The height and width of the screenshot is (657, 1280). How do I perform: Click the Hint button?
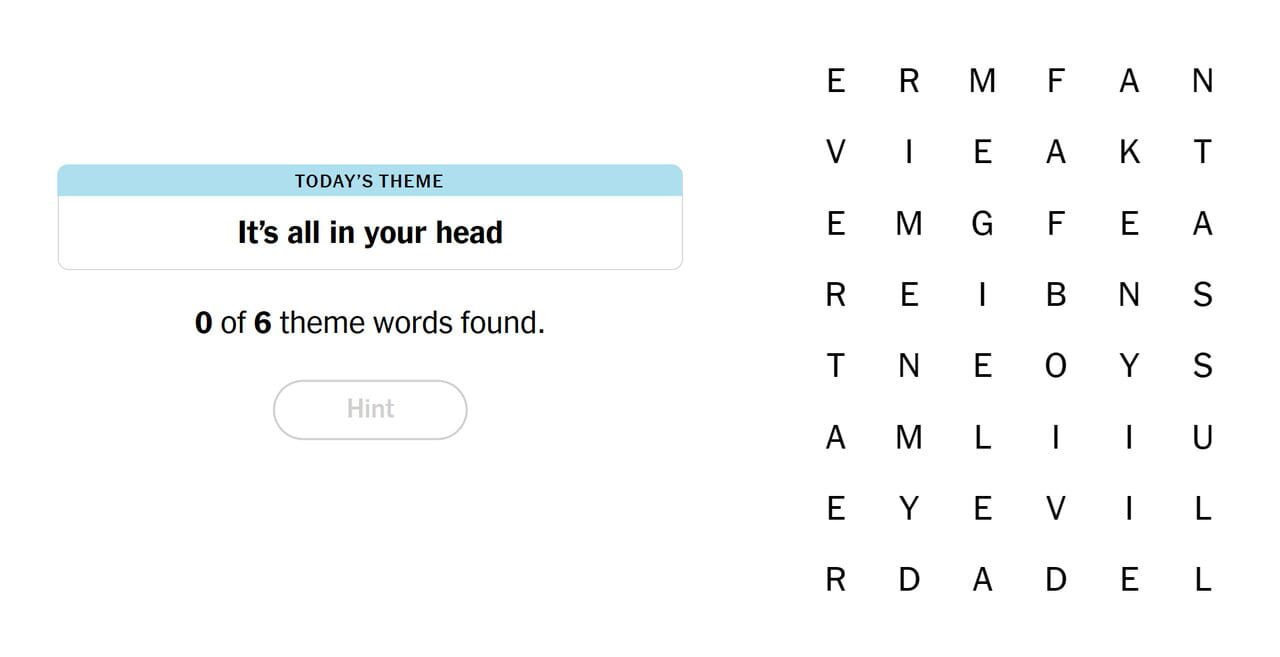[370, 409]
